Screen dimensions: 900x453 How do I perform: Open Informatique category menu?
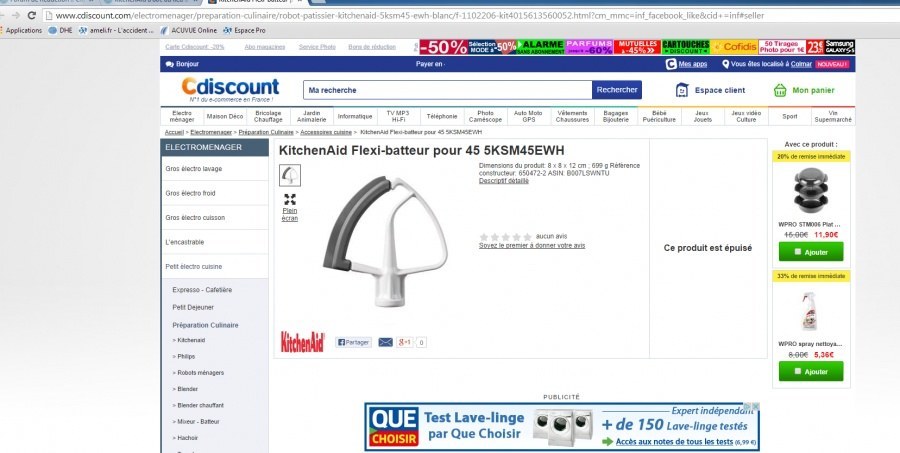click(x=355, y=117)
